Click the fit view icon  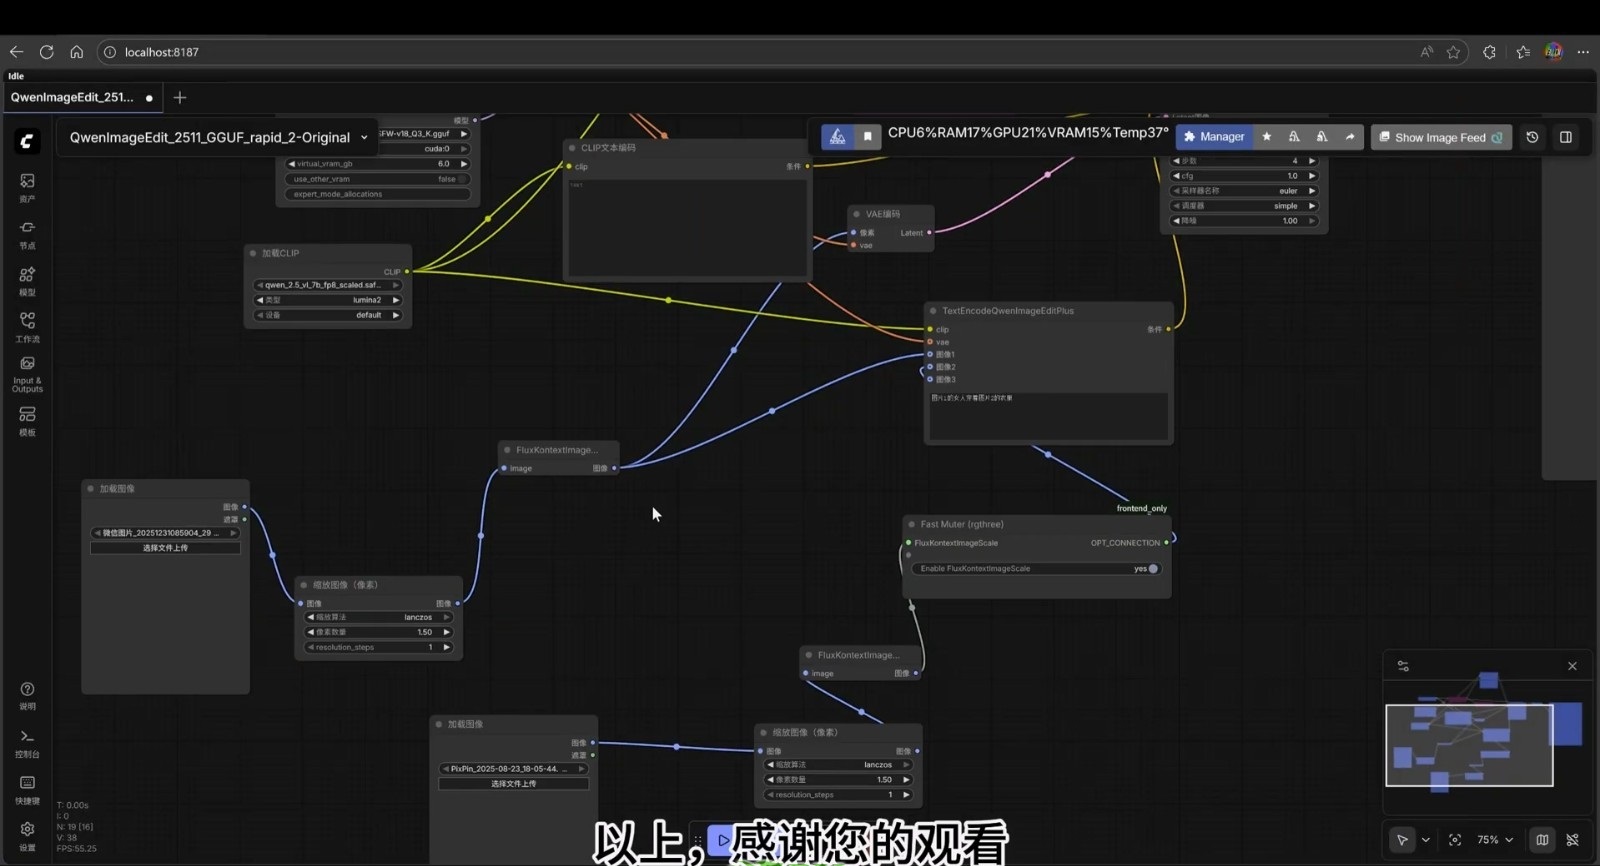(x=1455, y=840)
